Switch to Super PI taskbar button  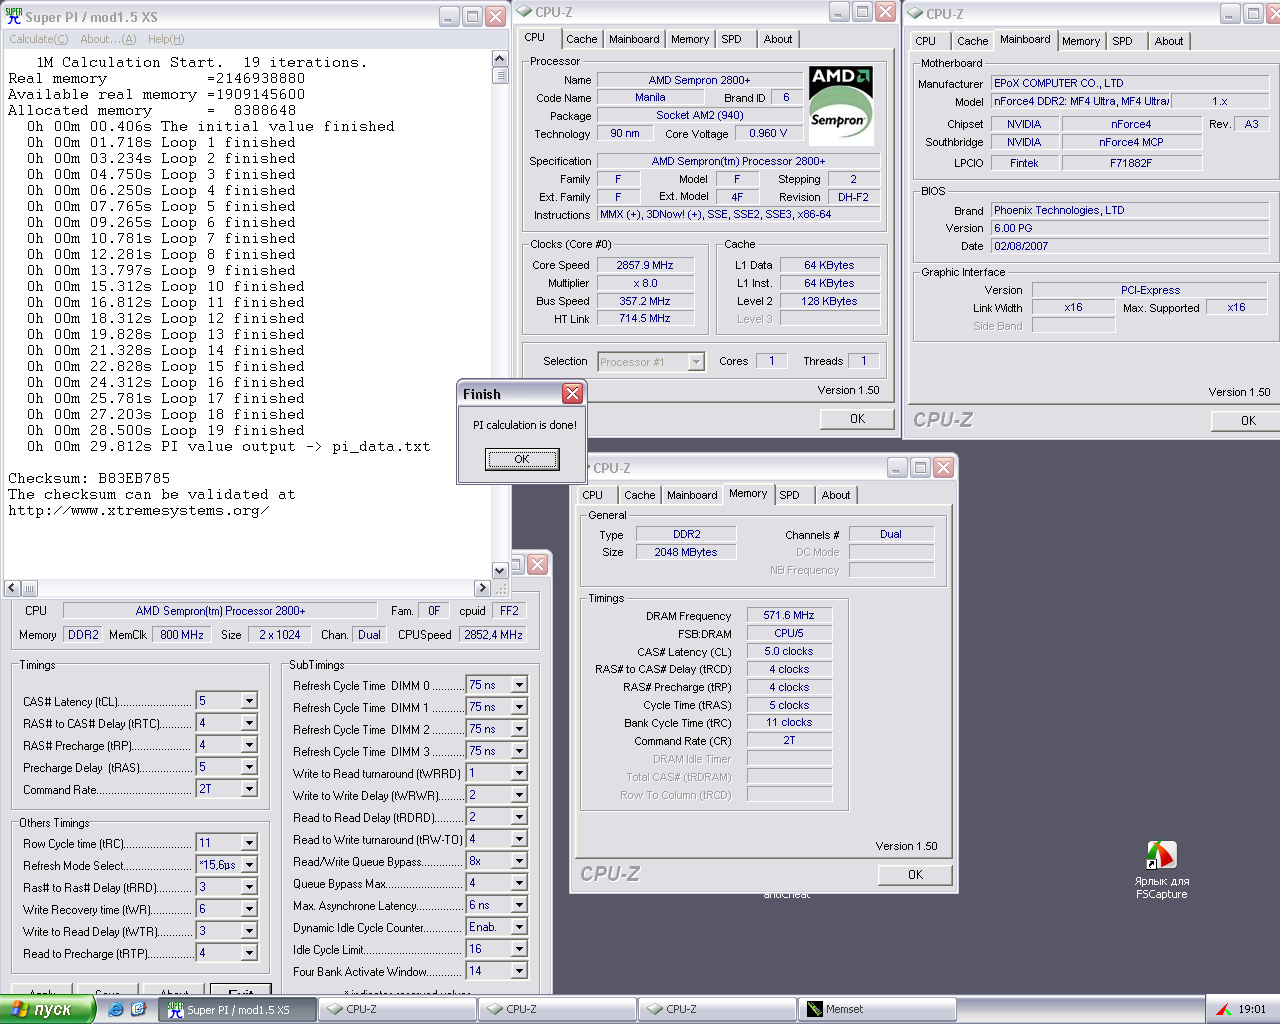(x=239, y=1010)
